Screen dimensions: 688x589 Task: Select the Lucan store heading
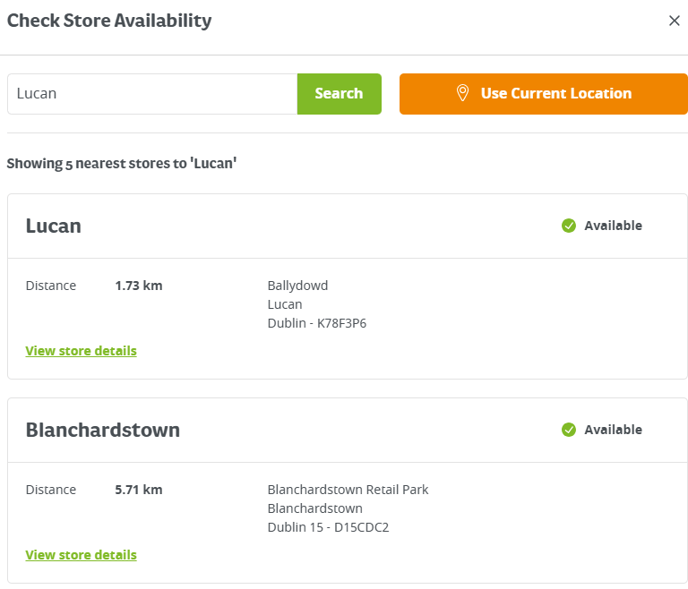click(54, 226)
